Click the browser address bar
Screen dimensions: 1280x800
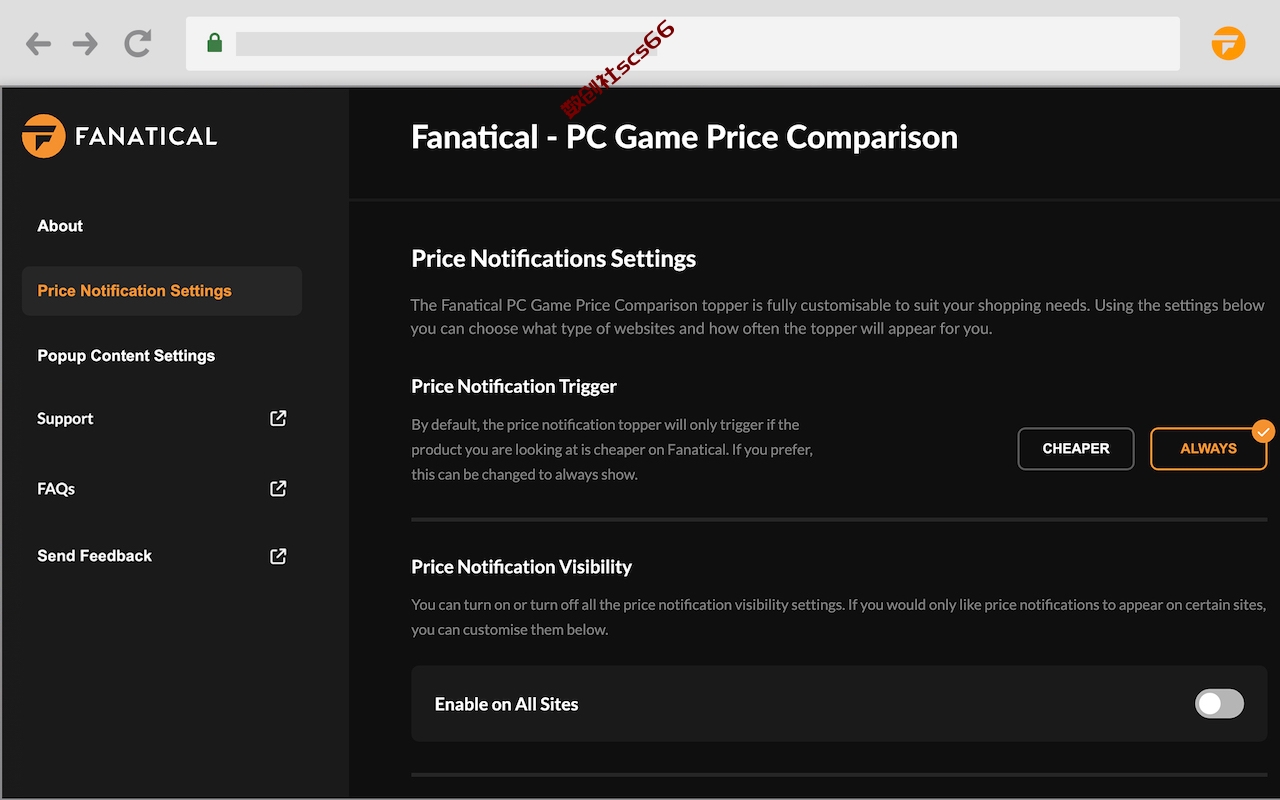coord(683,43)
